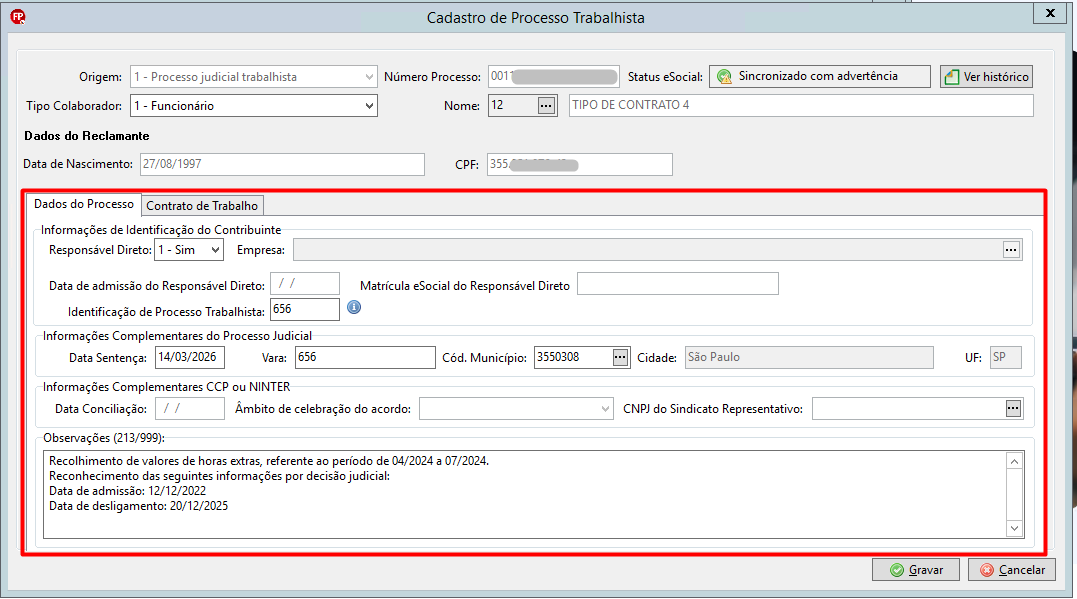The image size is (1077, 599).
Task: Open Cód. Município lookup ellipsis button
Action: click(x=620, y=357)
